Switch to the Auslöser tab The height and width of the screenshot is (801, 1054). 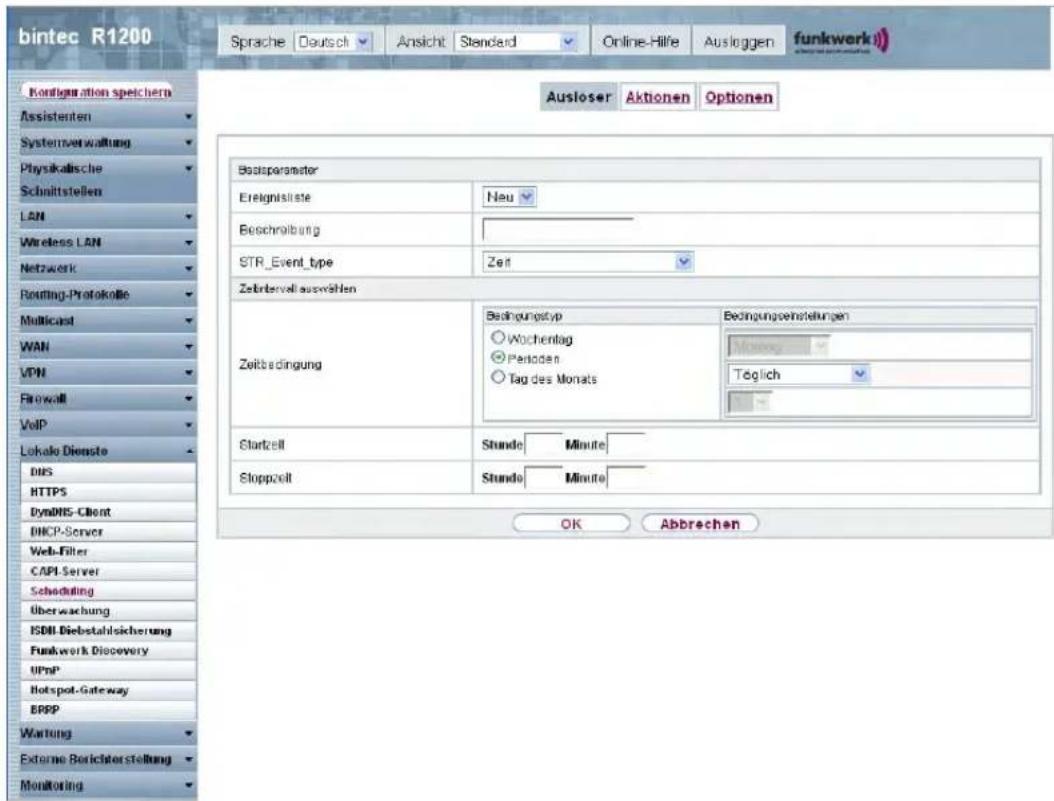tap(578, 97)
